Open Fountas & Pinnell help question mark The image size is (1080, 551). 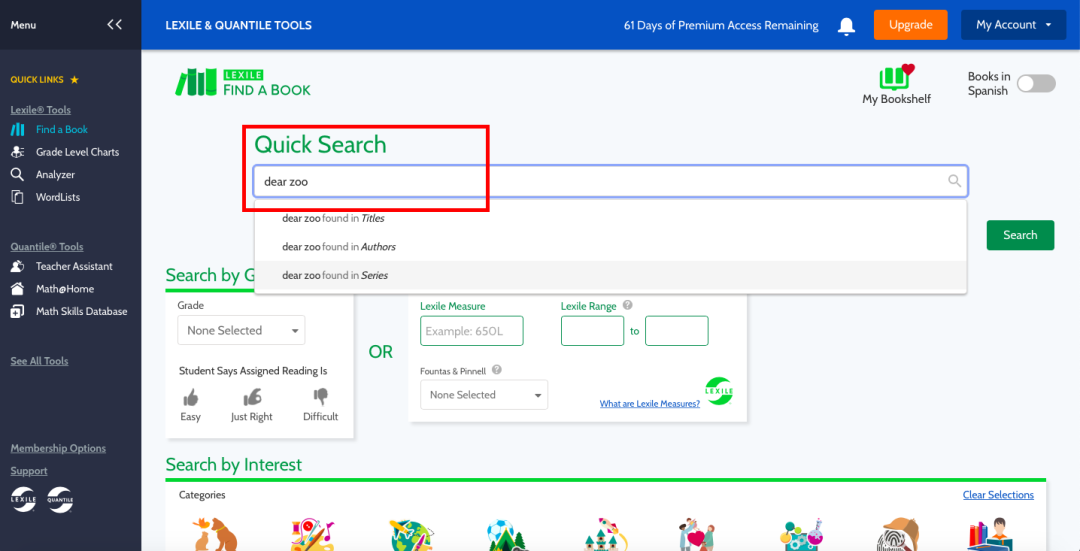coord(497,370)
